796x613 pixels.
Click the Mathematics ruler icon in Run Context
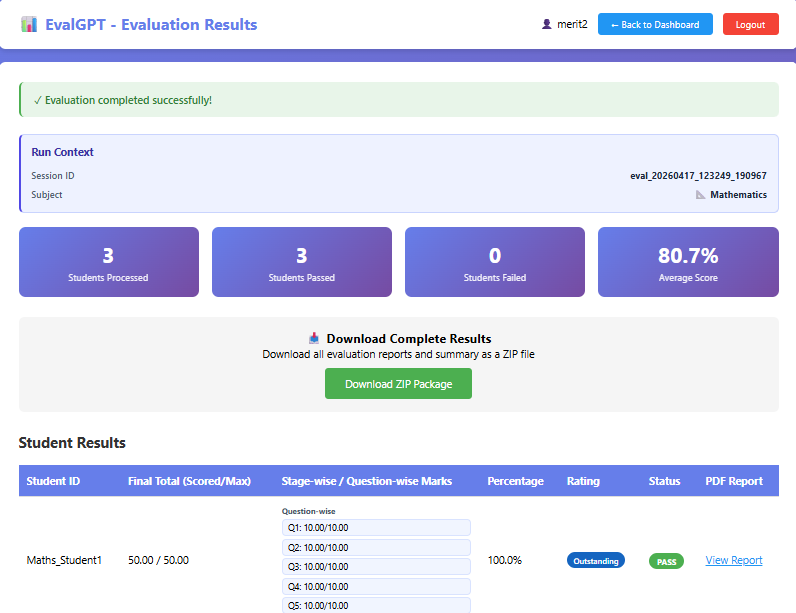(x=701, y=195)
